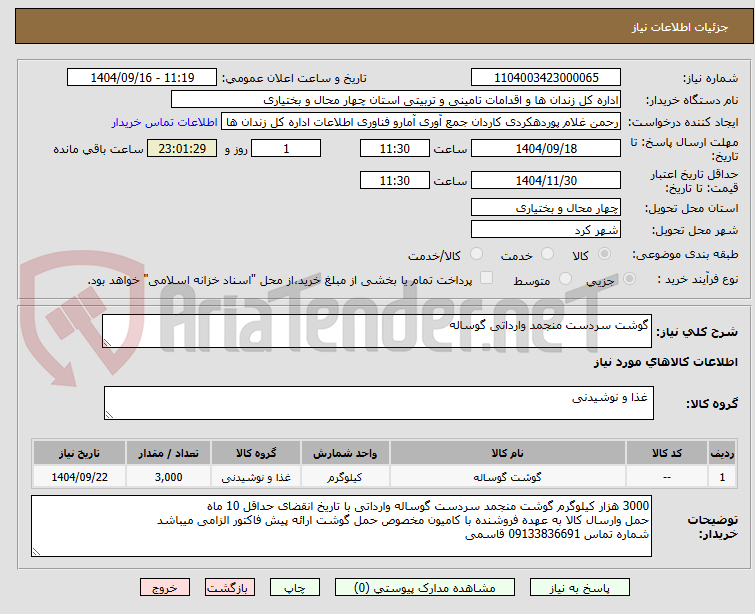Click the row number 1 cell
The image size is (755, 614).
coord(722,477)
